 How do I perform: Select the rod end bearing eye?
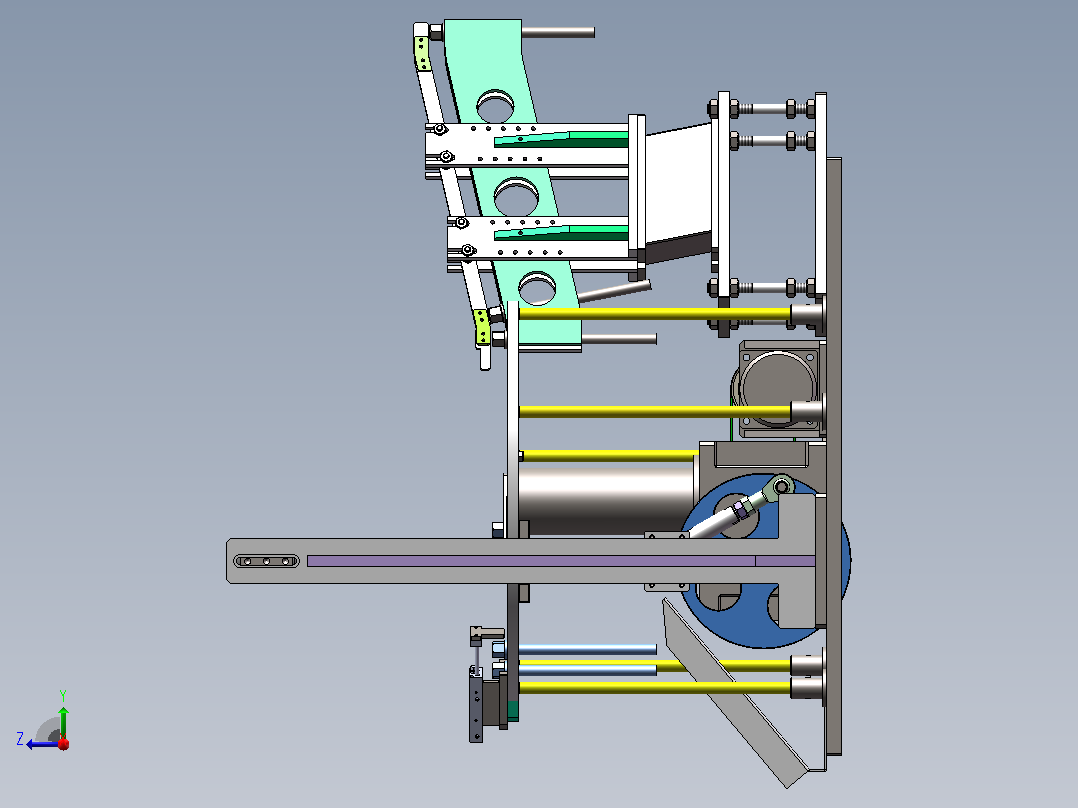pos(782,486)
